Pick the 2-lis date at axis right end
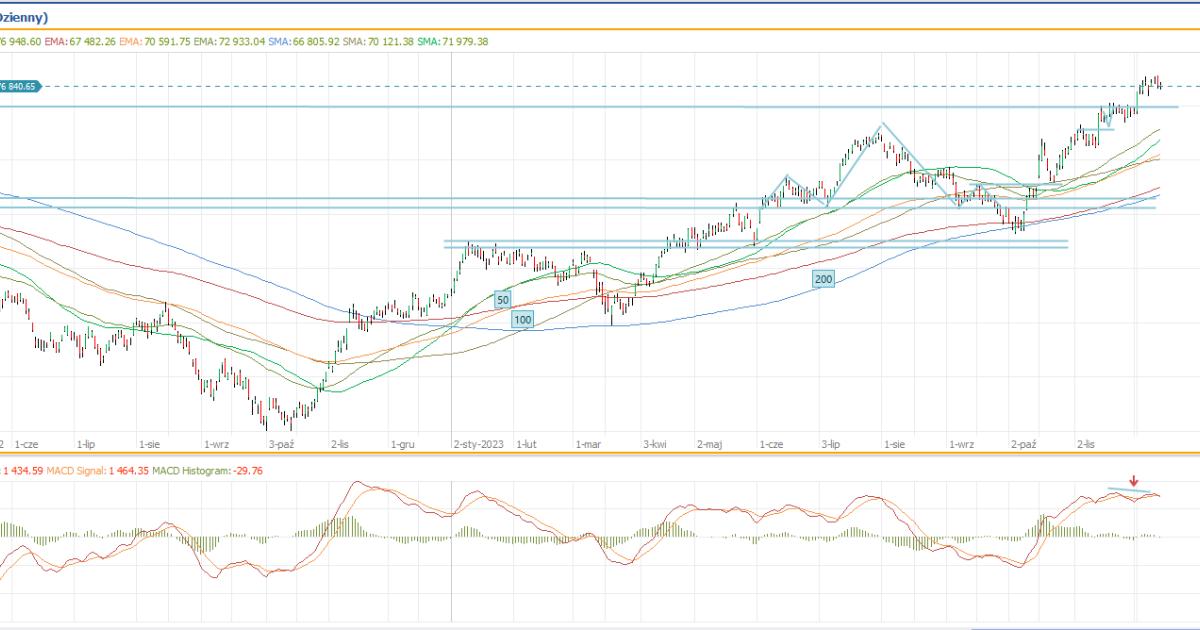Image resolution: width=1200 pixels, height=630 pixels. 1086,441
